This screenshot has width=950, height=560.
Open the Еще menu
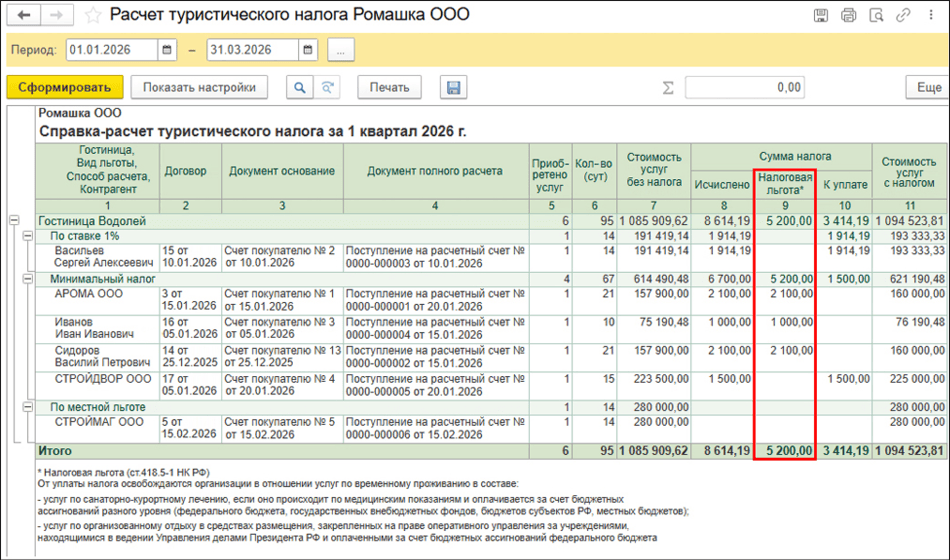tap(927, 87)
